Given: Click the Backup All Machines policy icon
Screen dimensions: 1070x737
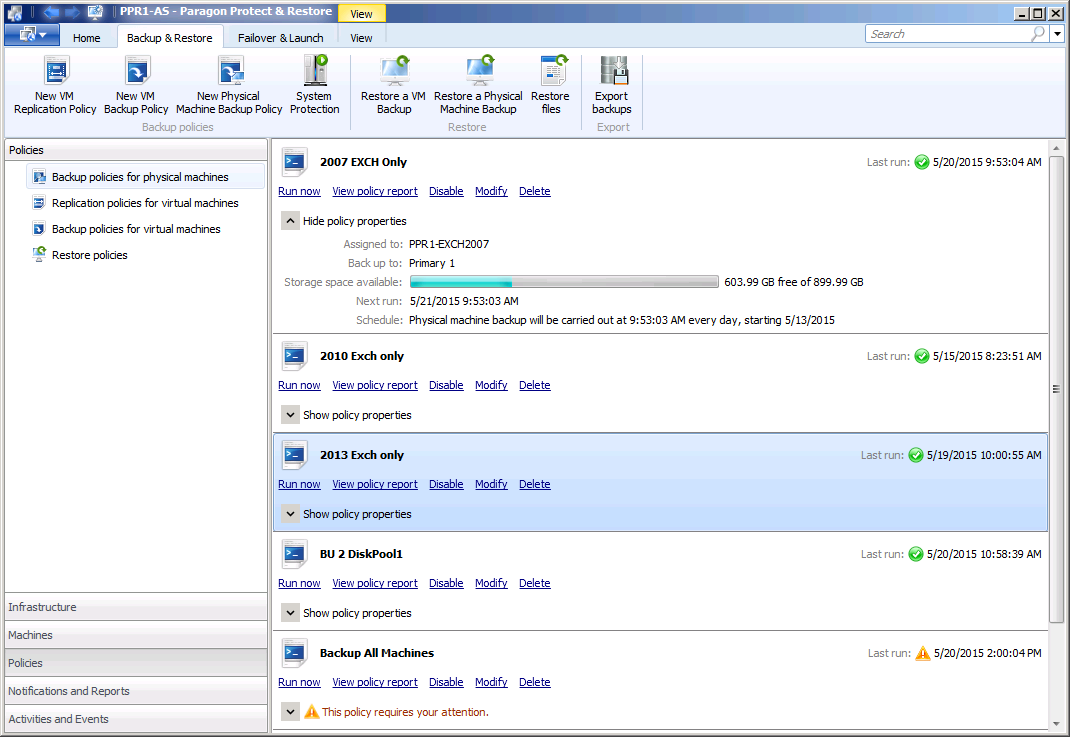Looking at the screenshot, I should tap(295, 653).
